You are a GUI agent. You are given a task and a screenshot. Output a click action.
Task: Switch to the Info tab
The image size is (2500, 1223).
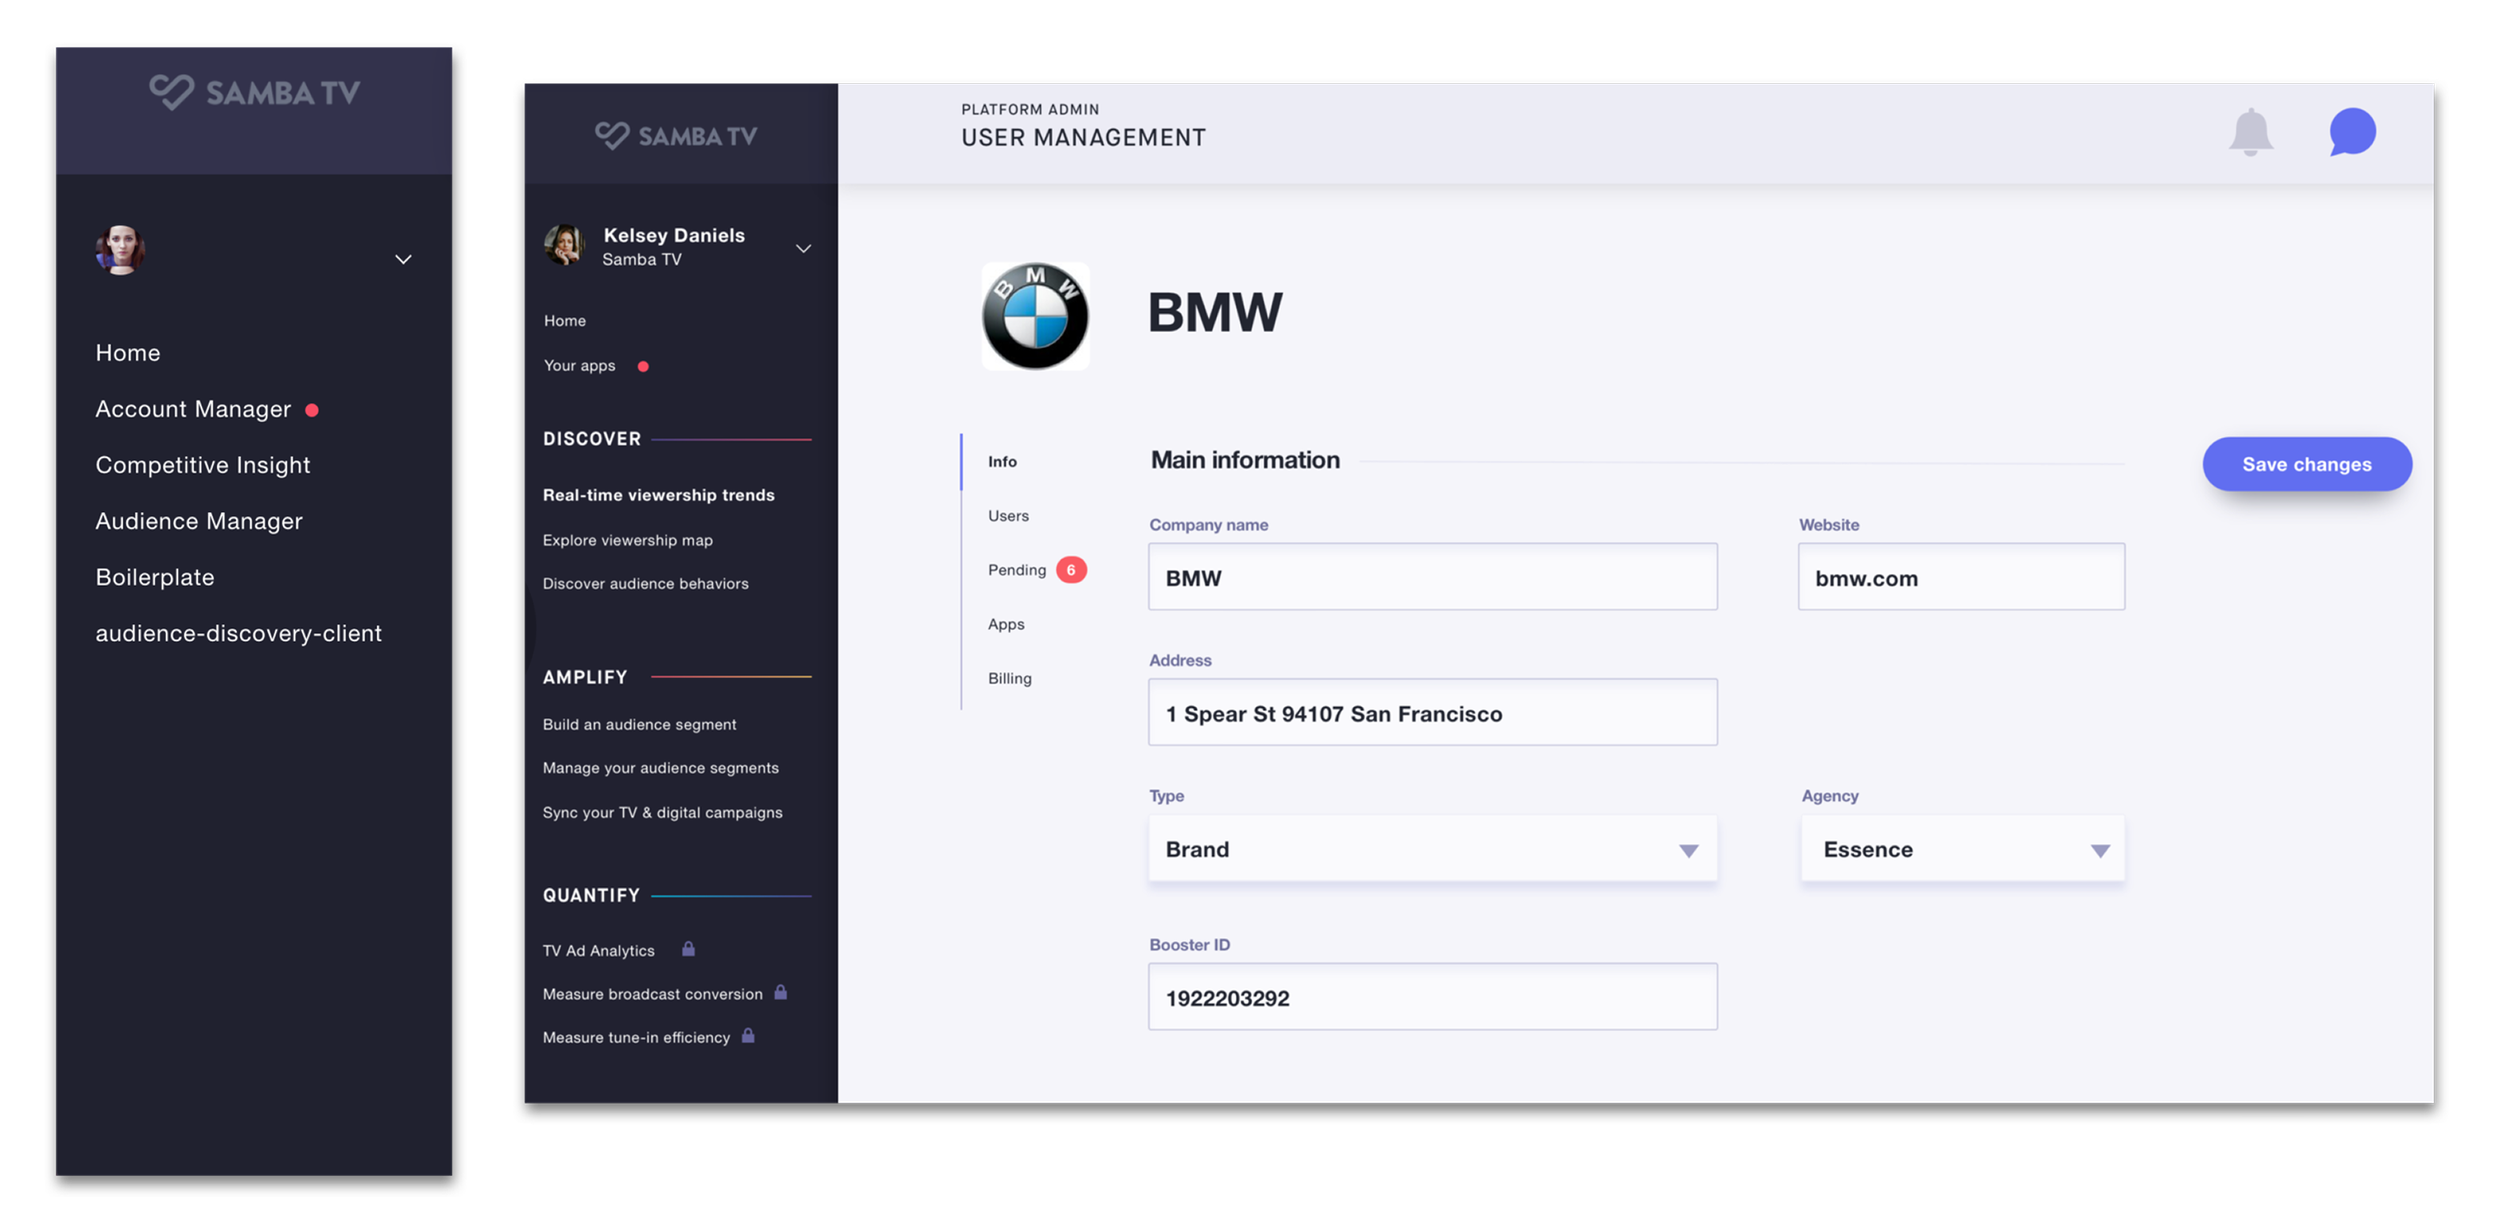point(1002,462)
